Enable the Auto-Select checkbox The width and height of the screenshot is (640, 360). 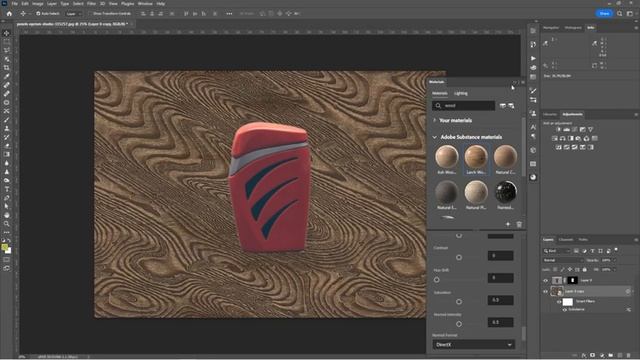38,13
